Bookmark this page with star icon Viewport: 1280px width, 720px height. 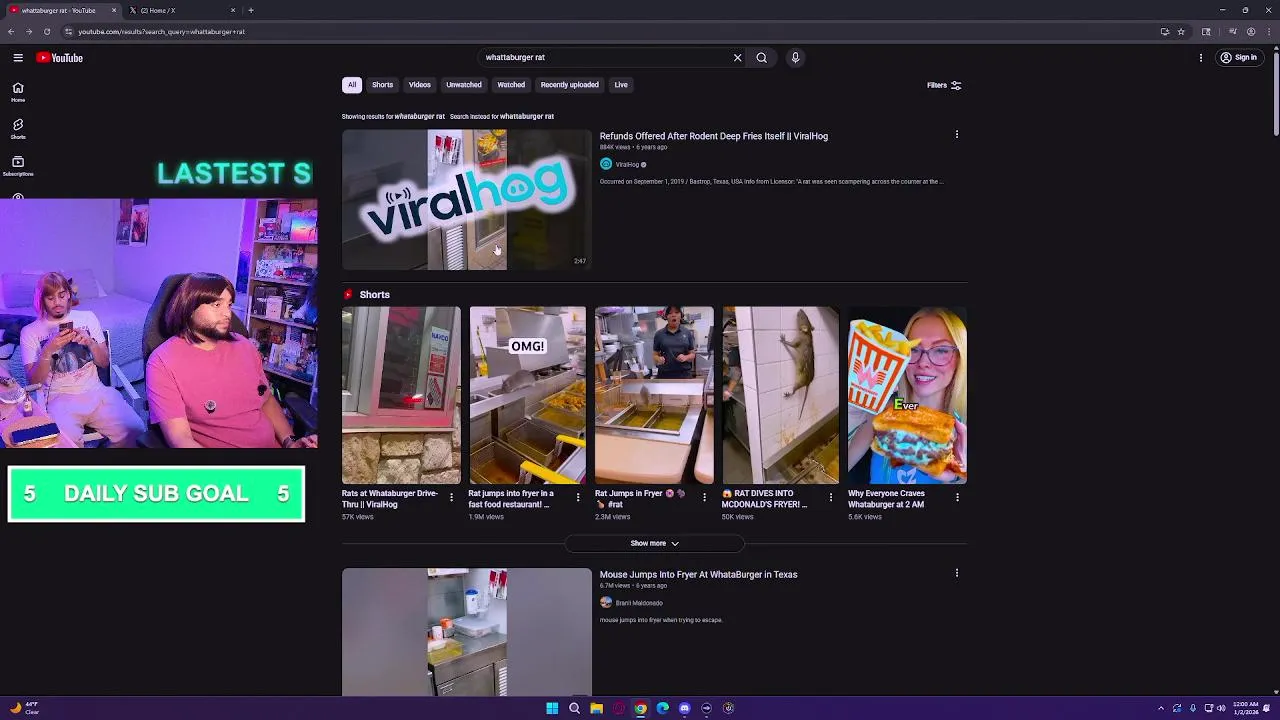pos(1181,31)
